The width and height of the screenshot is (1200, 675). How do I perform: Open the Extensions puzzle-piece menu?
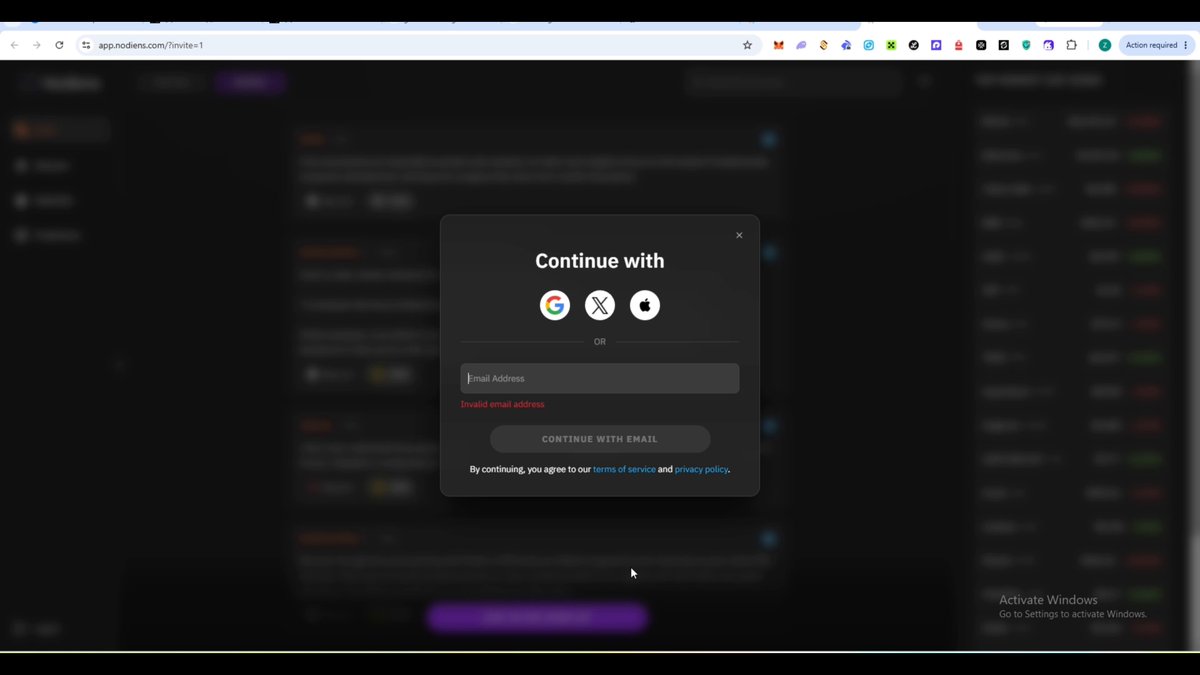[1071, 45]
